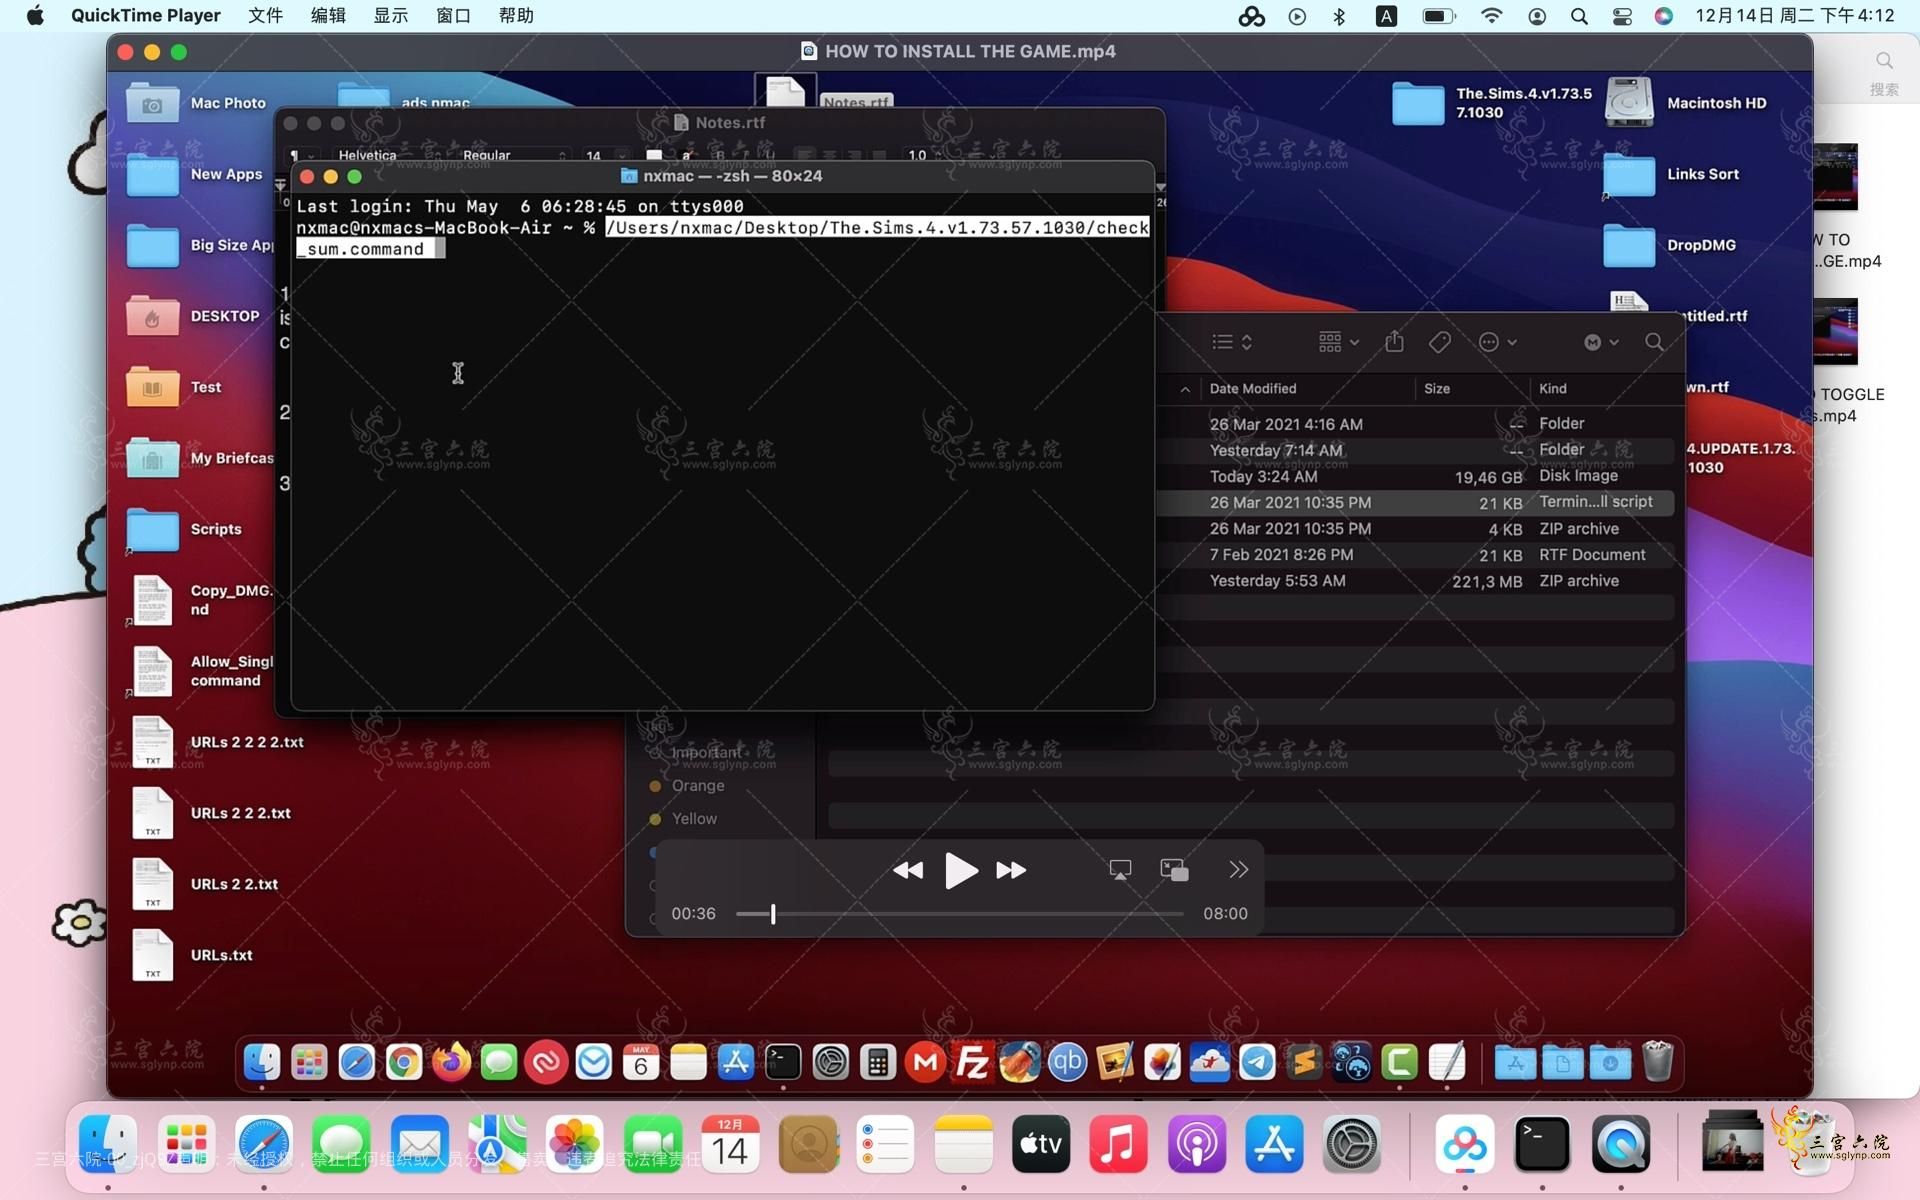
Task: Open the Wi-Fi status menu
Action: pos(1491,16)
